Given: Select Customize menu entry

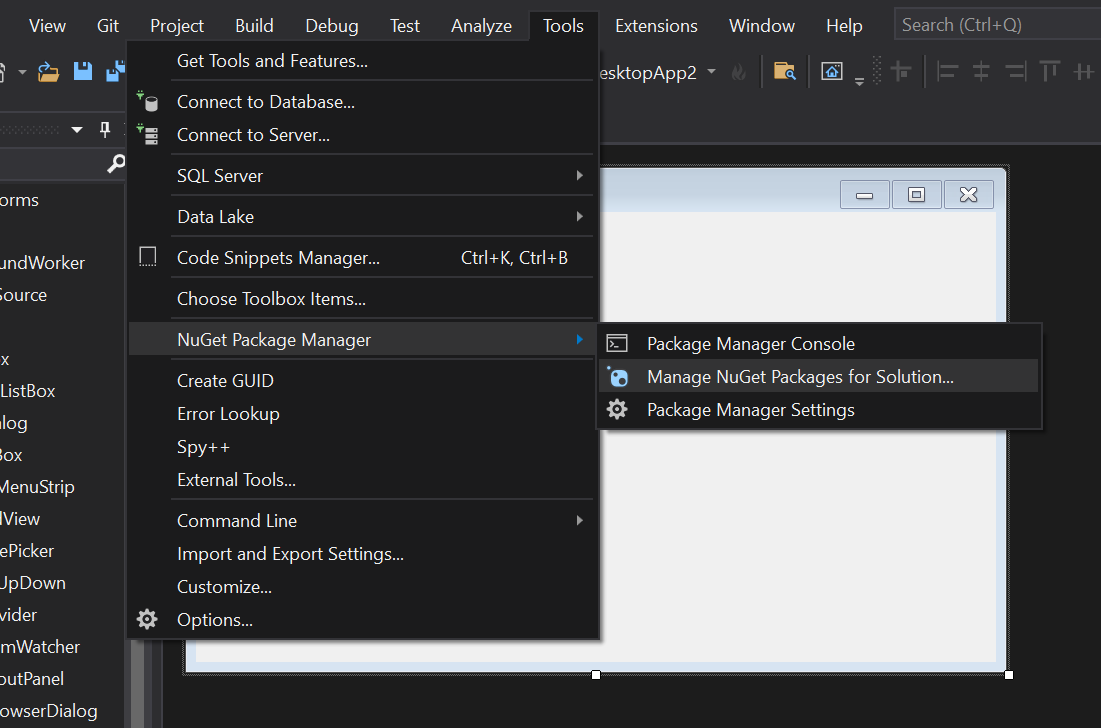Looking at the screenshot, I should [x=362, y=586].
